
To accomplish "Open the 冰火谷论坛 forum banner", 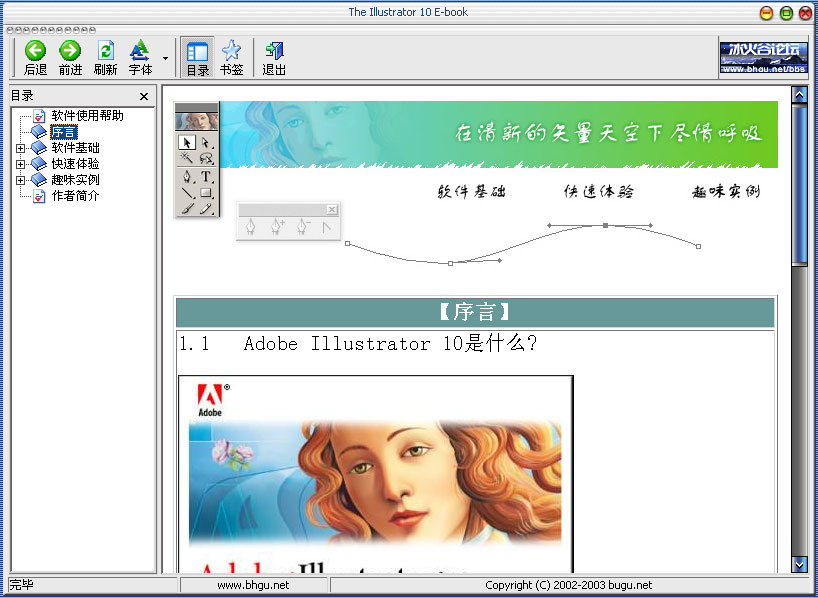I will 764,57.
